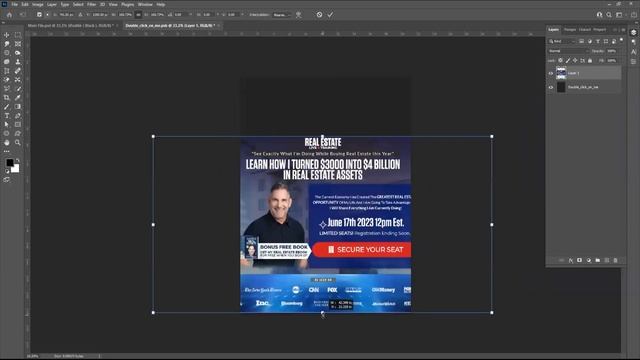The image size is (640, 360).
Task: Switch between free transform and warp modes
Action: point(299,15)
